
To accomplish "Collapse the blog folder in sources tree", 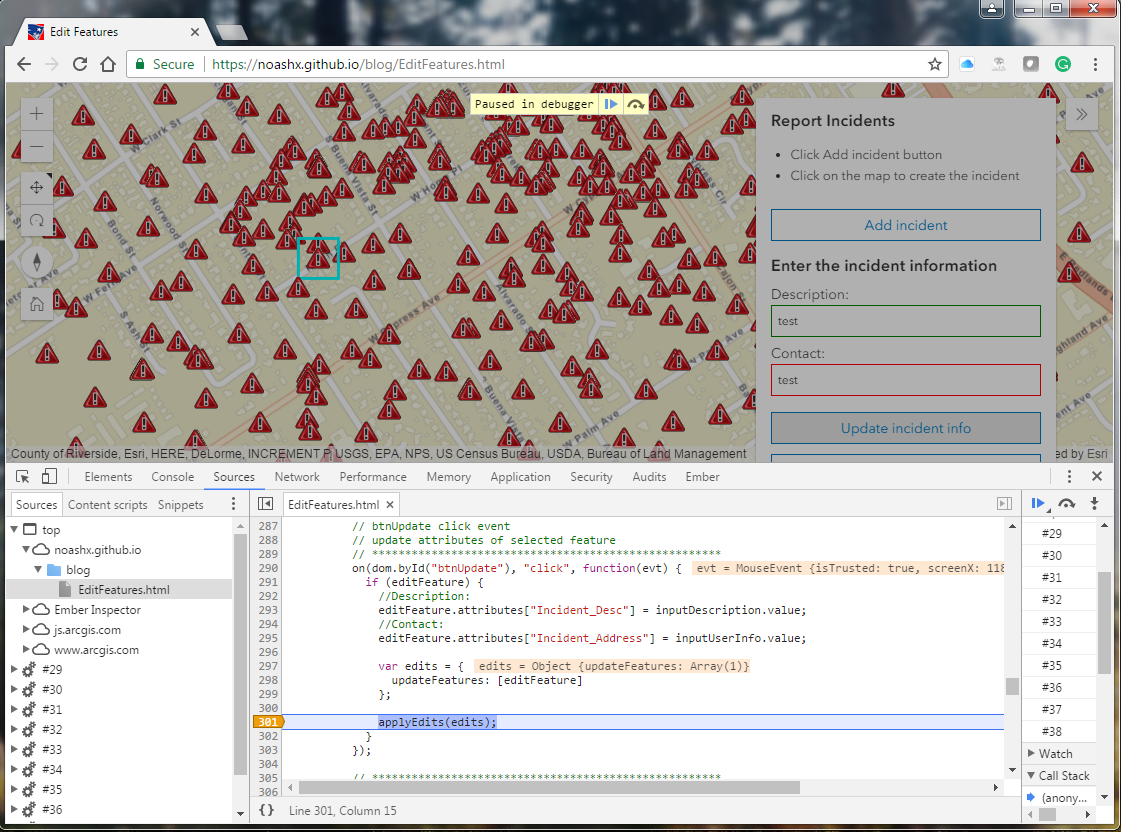I will point(38,570).
